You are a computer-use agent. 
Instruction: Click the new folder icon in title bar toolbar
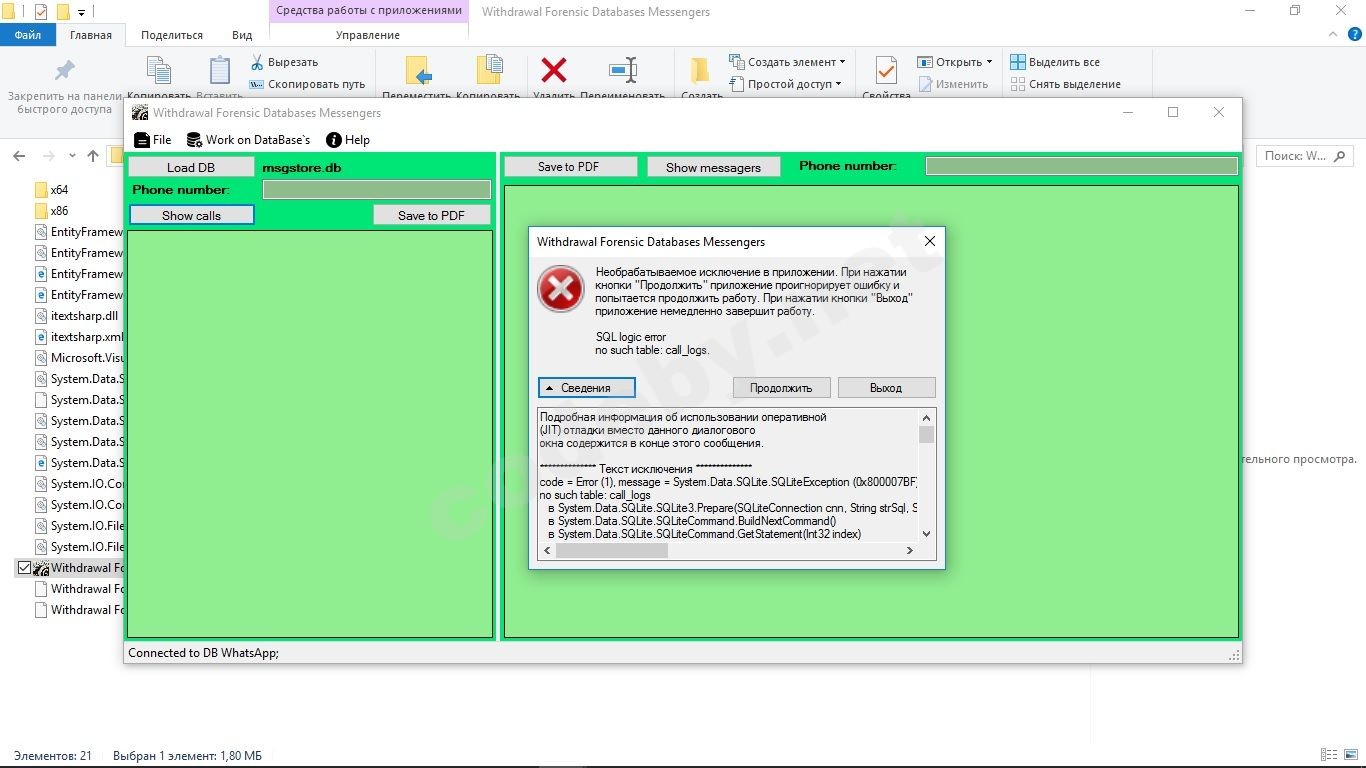click(63, 12)
